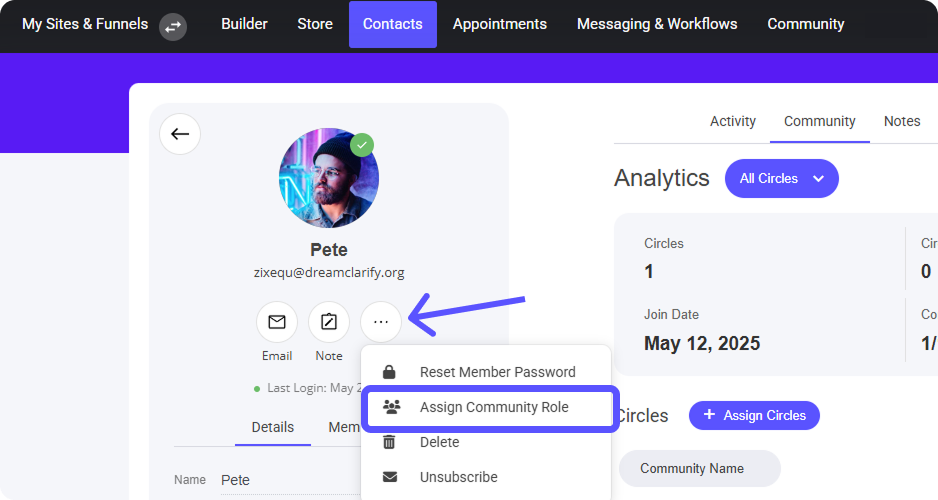Click the back arrow button
The height and width of the screenshot is (500, 938).
(180, 134)
